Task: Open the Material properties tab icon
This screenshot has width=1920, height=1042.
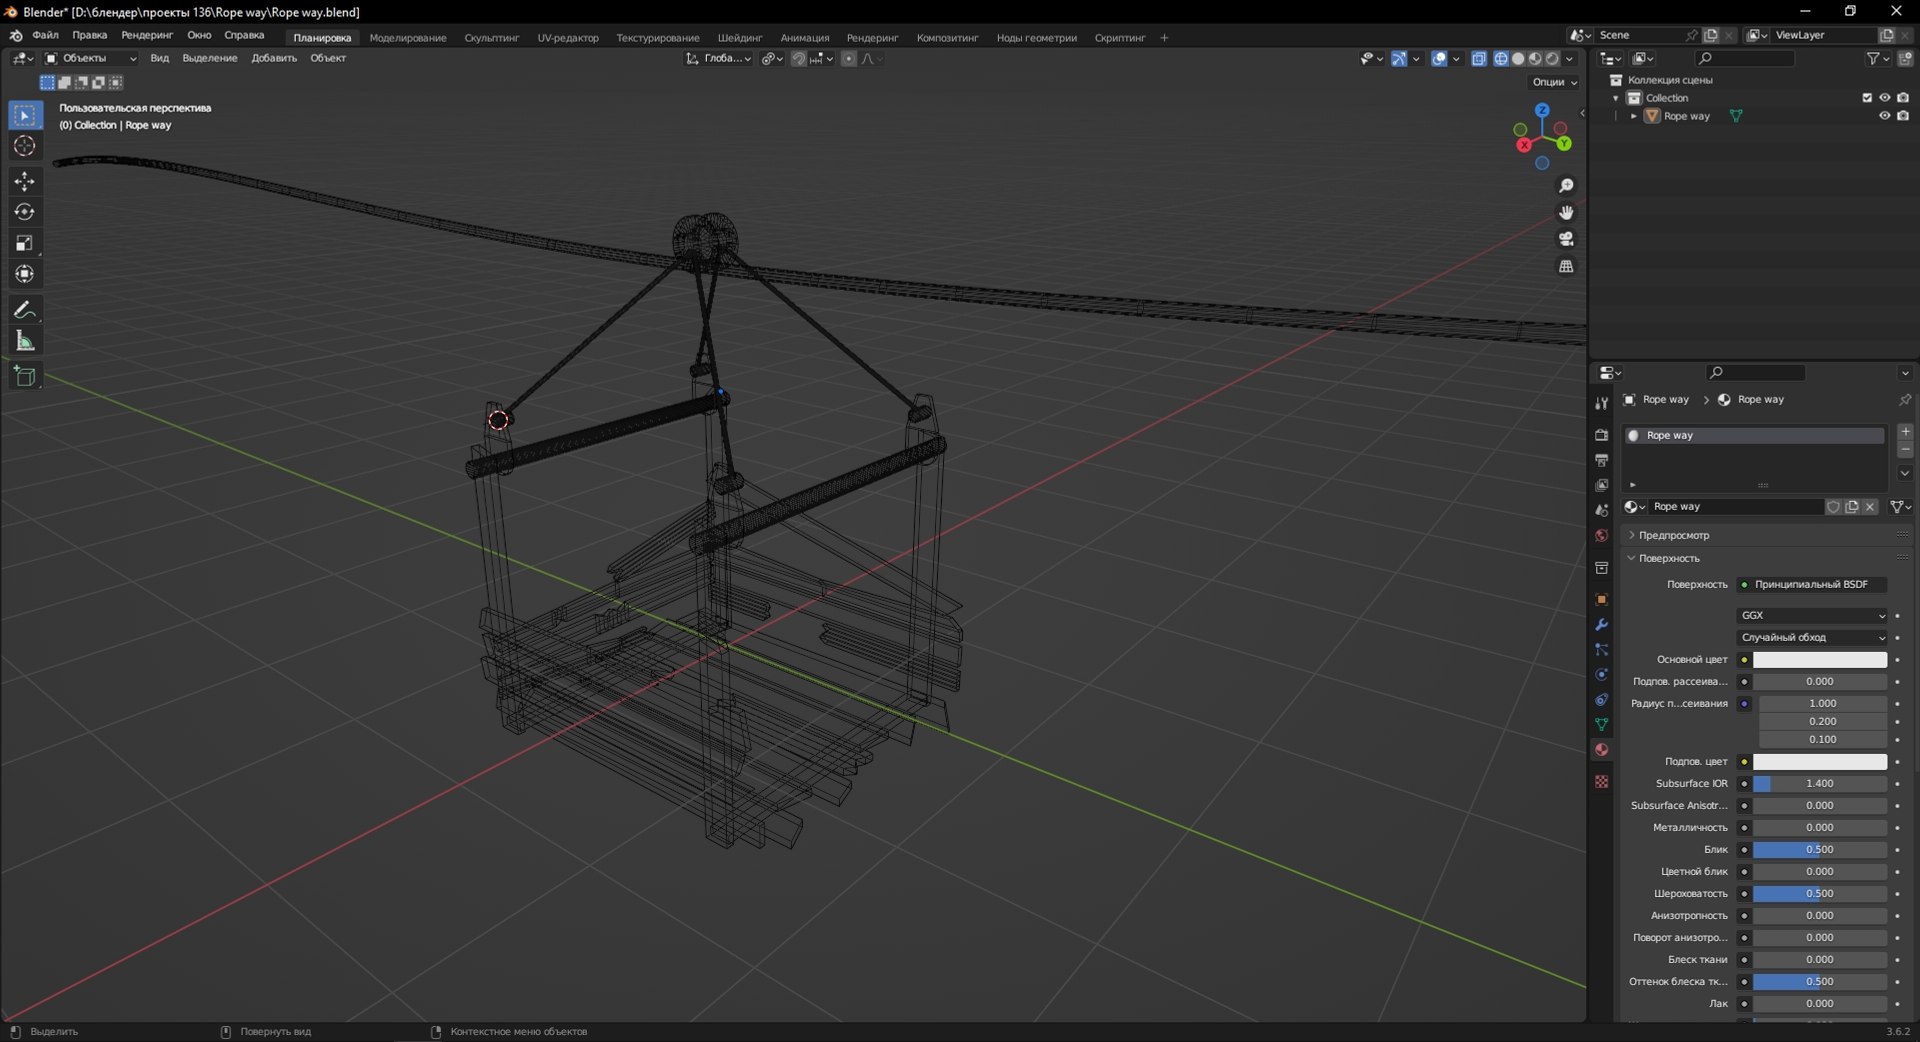Action: click(x=1601, y=750)
